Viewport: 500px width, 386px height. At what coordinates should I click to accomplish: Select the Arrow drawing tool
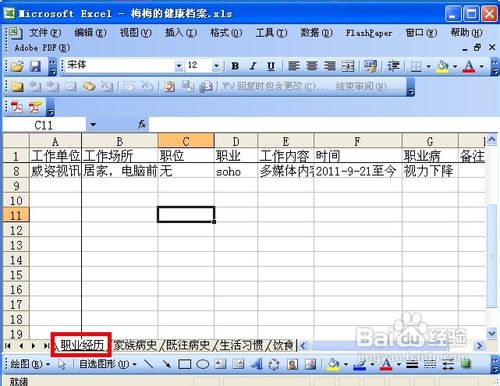click(x=166, y=364)
